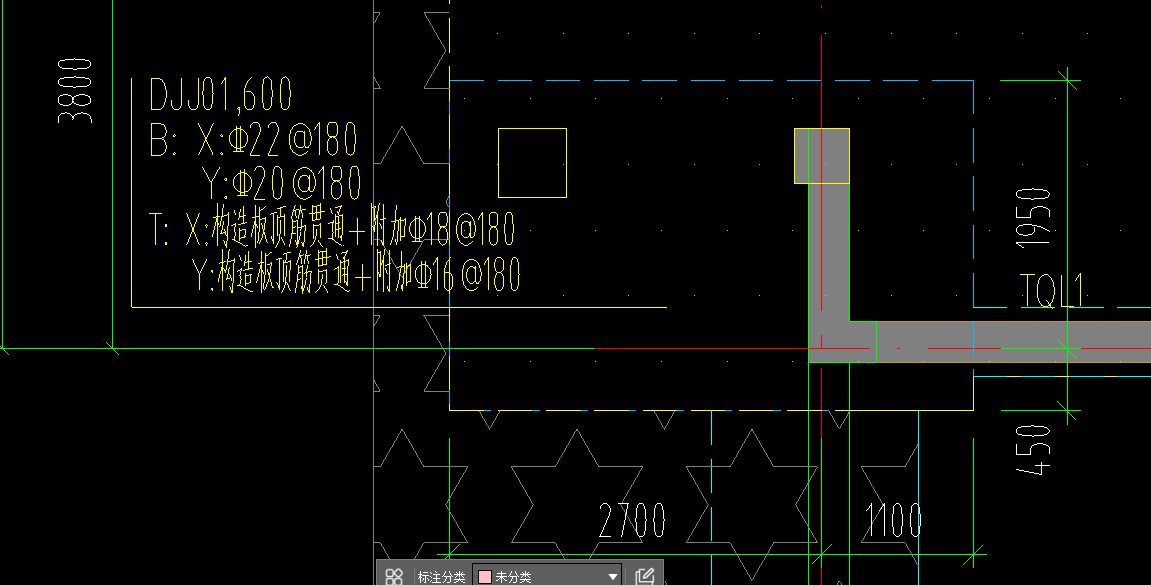Click the 3800 vertical dimension text
Image resolution: width=1151 pixels, height=585 pixels.
click(x=76, y=91)
